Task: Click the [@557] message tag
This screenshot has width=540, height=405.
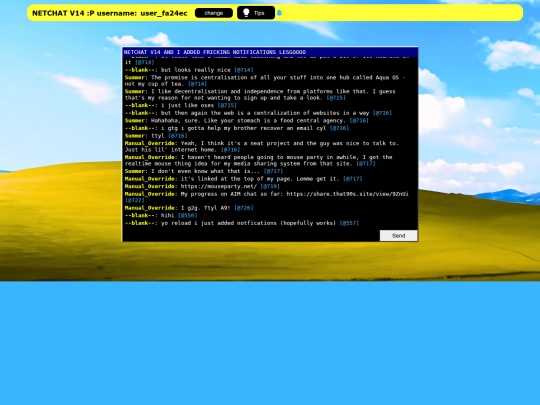Action: (x=349, y=223)
